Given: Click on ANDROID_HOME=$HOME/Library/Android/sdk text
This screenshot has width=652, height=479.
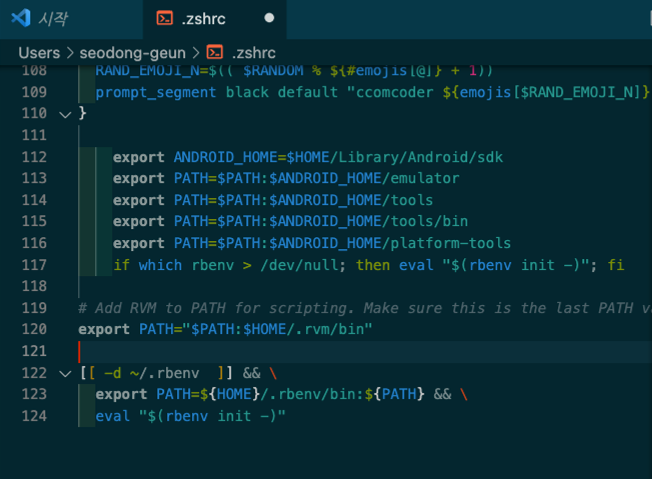Looking at the screenshot, I should click(338, 157).
